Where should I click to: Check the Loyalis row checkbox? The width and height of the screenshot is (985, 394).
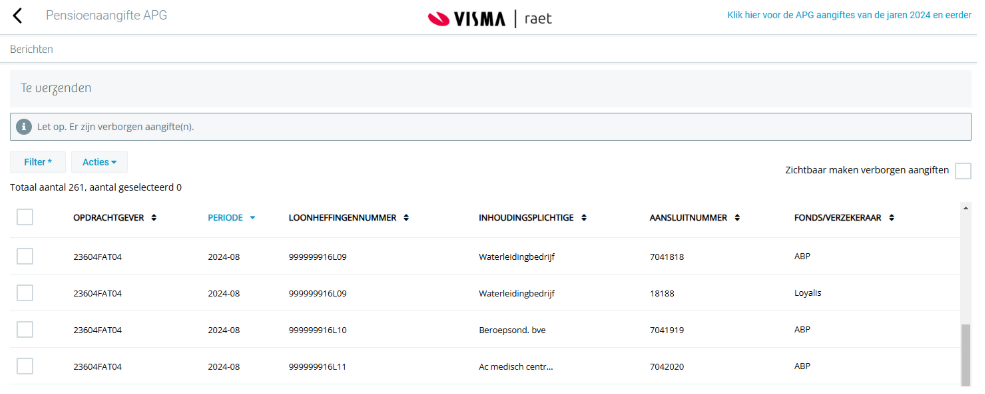[x=24, y=293]
